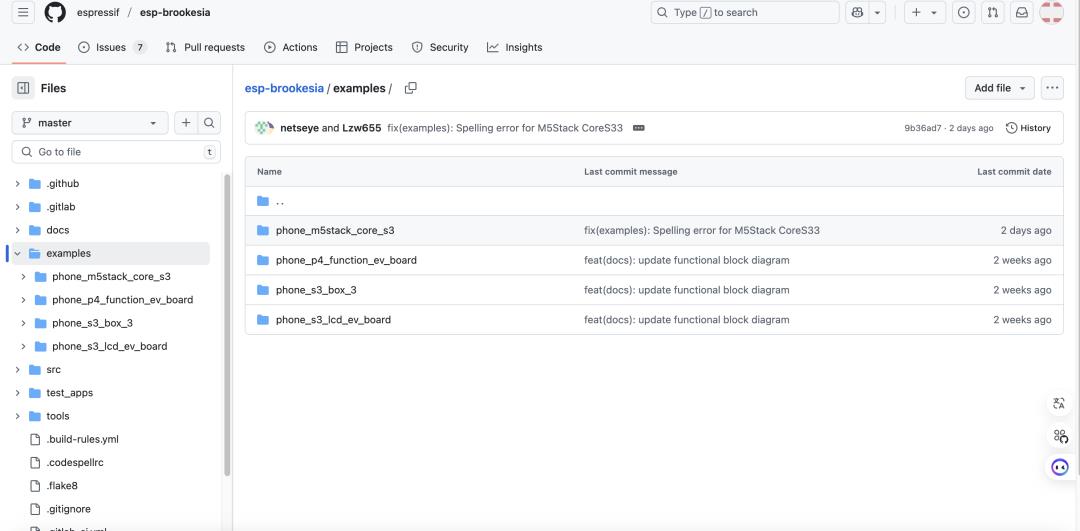
Task: Expand phone_p4_function_ev_board tree chevron
Action: [x=23, y=300]
